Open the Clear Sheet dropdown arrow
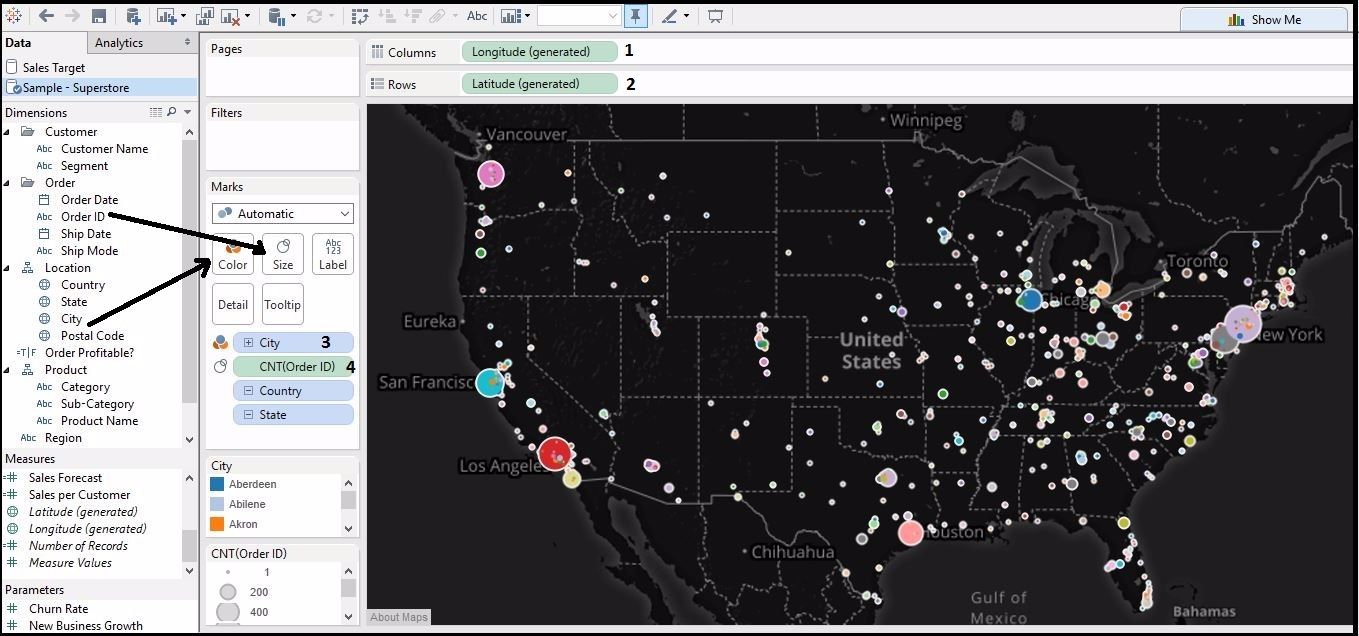 pyautogui.click(x=248, y=16)
